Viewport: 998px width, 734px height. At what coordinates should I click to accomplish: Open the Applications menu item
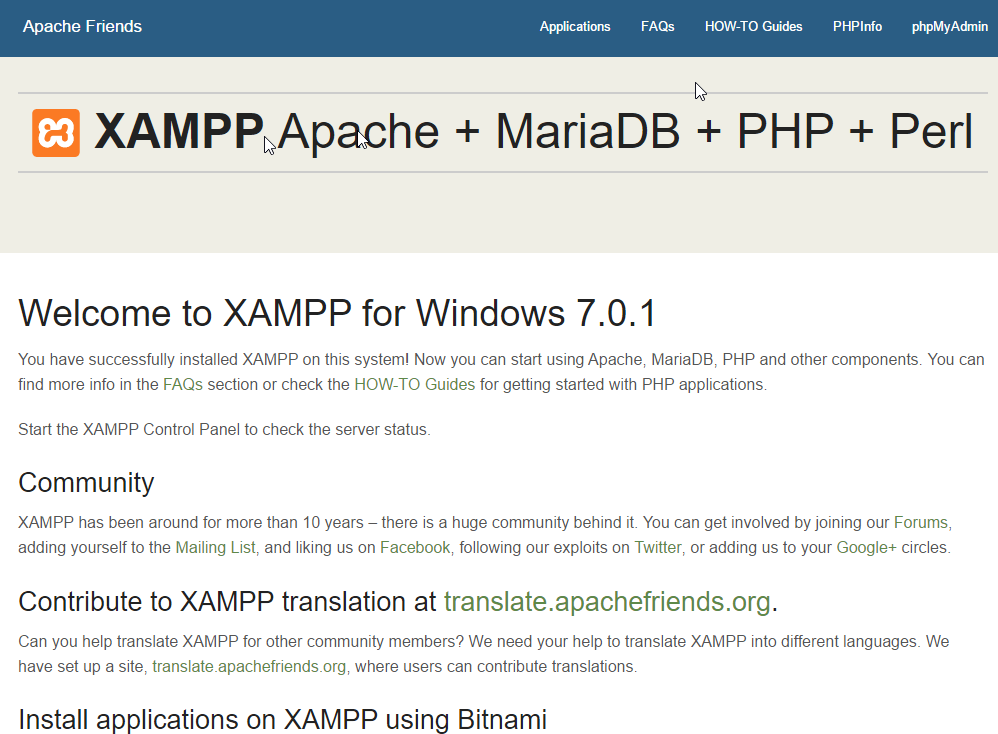pos(575,27)
